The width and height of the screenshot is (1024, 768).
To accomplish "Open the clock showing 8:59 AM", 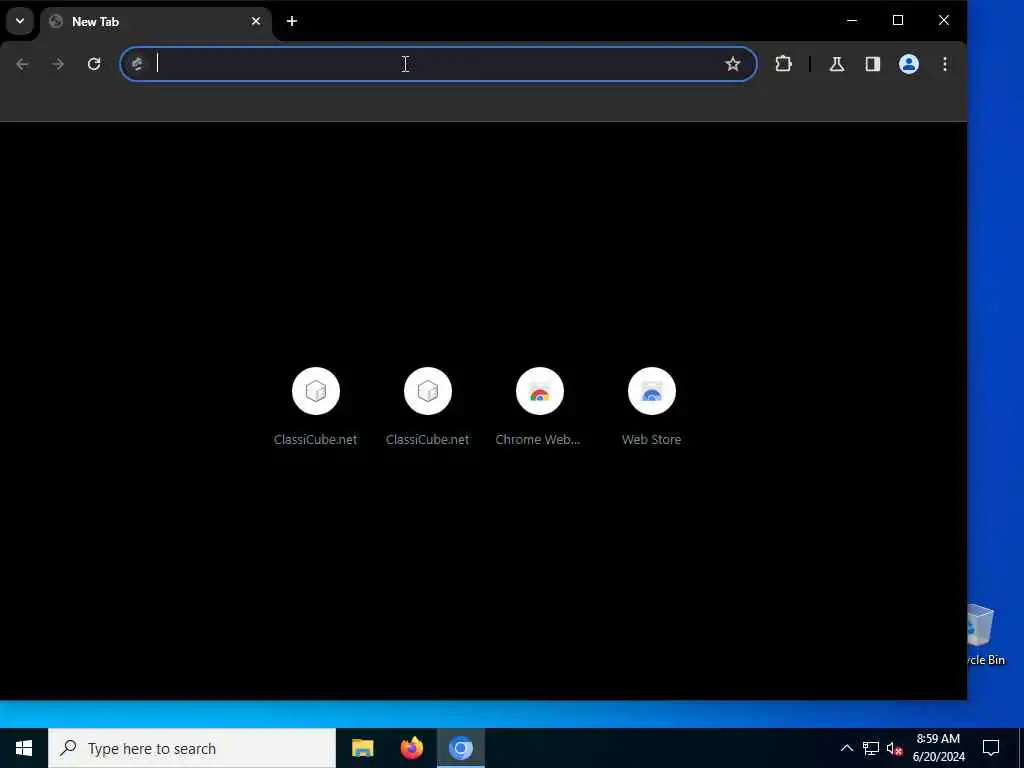I will (x=938, y=748).
